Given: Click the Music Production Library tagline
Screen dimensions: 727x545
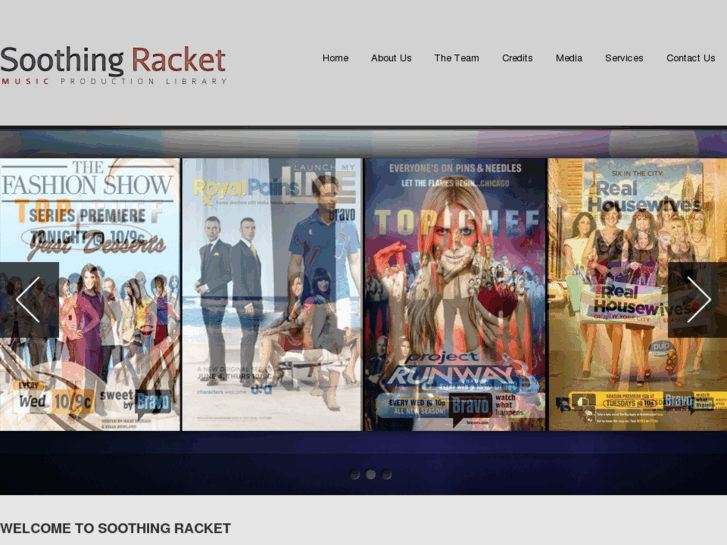Looking at the screenshot, I should pos(114,81).
